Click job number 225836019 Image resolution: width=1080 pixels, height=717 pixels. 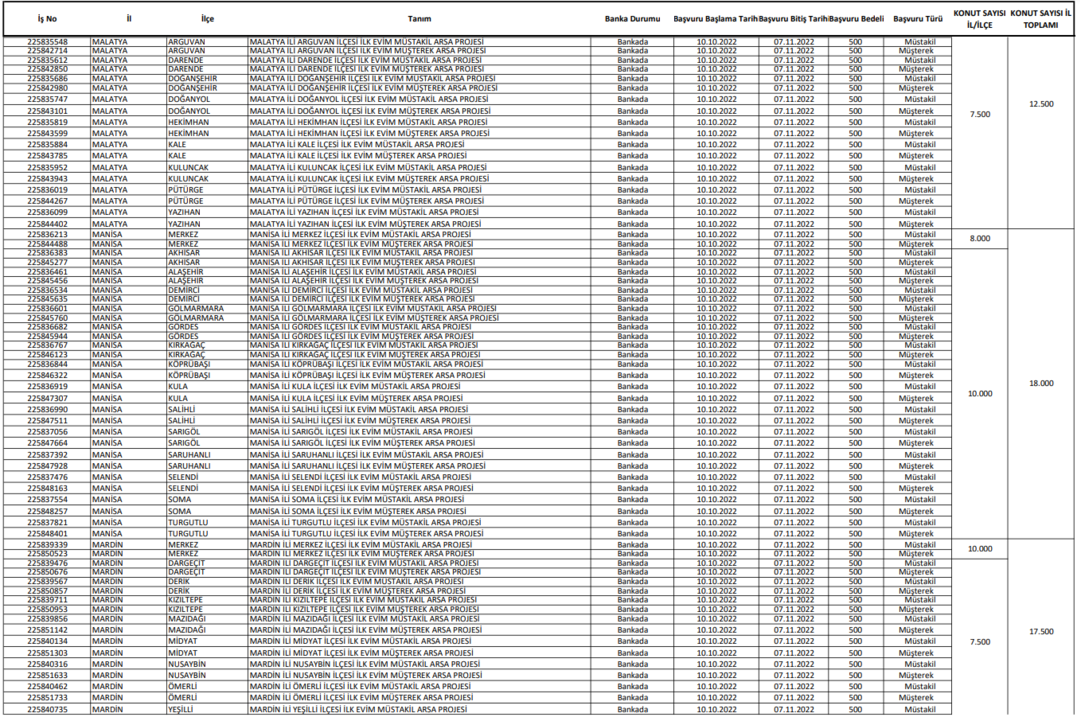[x=48, y=190]
